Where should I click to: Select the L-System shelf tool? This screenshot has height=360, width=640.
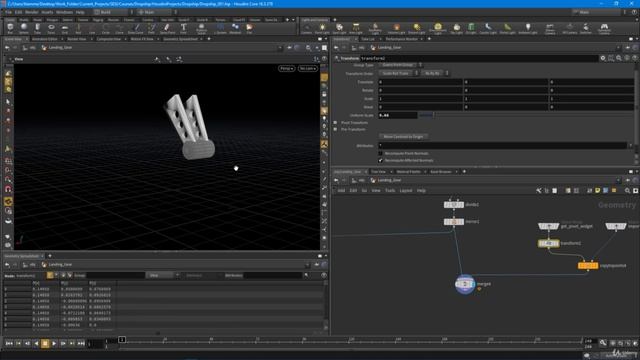click(220, 28)
